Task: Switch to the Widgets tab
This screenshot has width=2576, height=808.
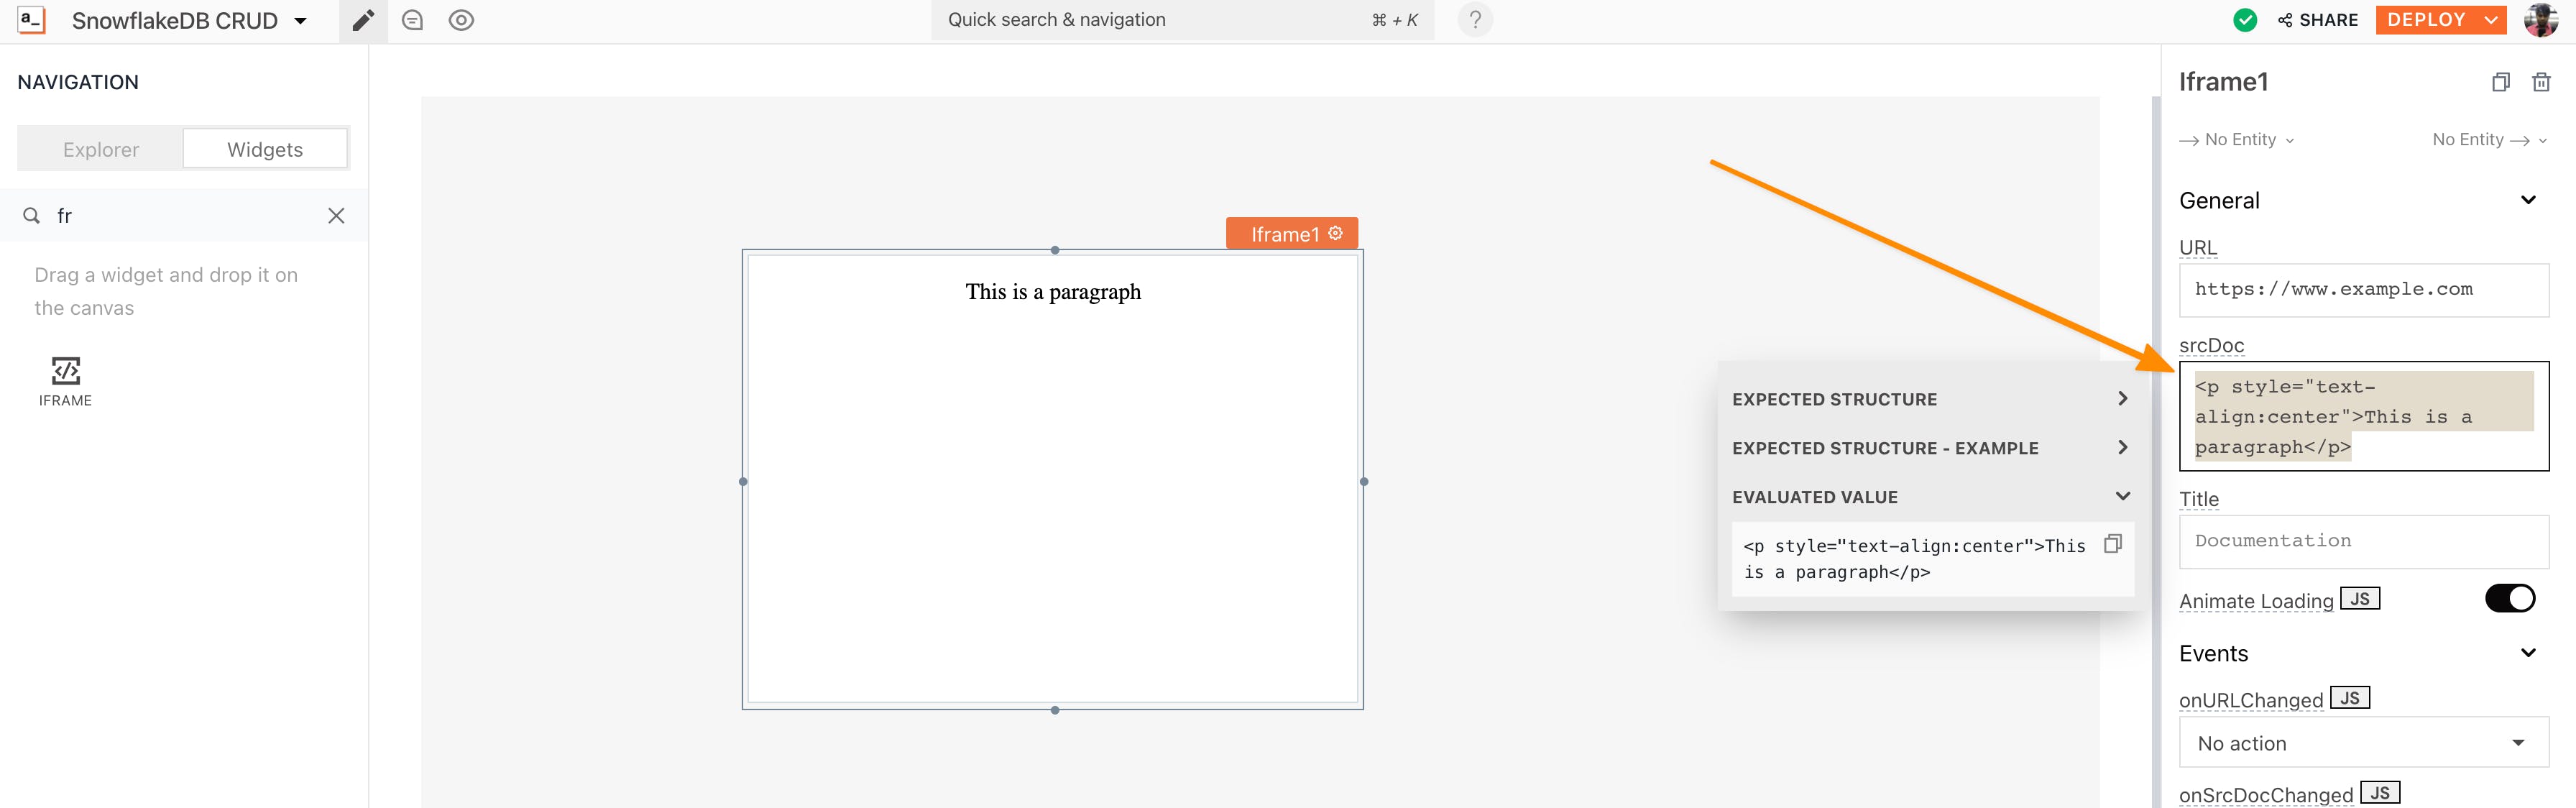Action: tap(265, 149)
